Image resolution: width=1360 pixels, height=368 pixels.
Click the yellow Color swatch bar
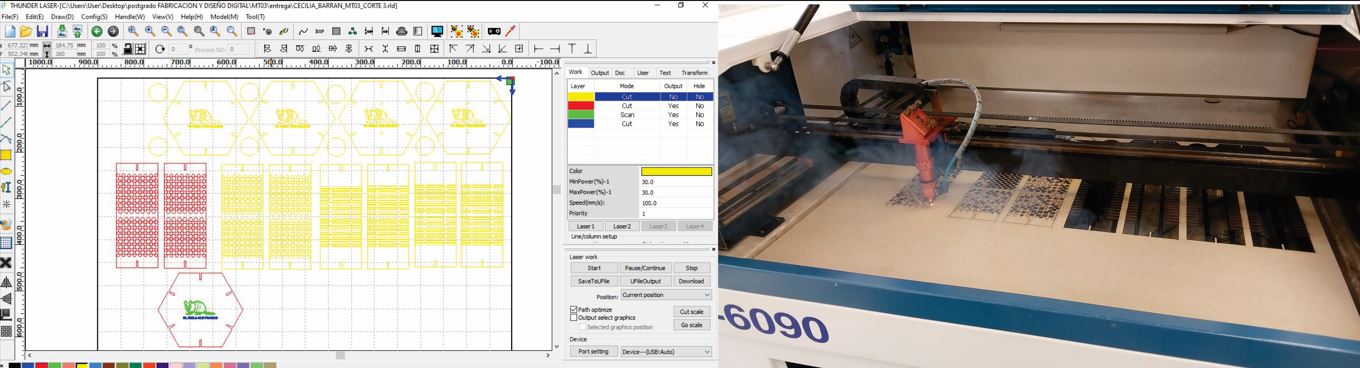676,171
